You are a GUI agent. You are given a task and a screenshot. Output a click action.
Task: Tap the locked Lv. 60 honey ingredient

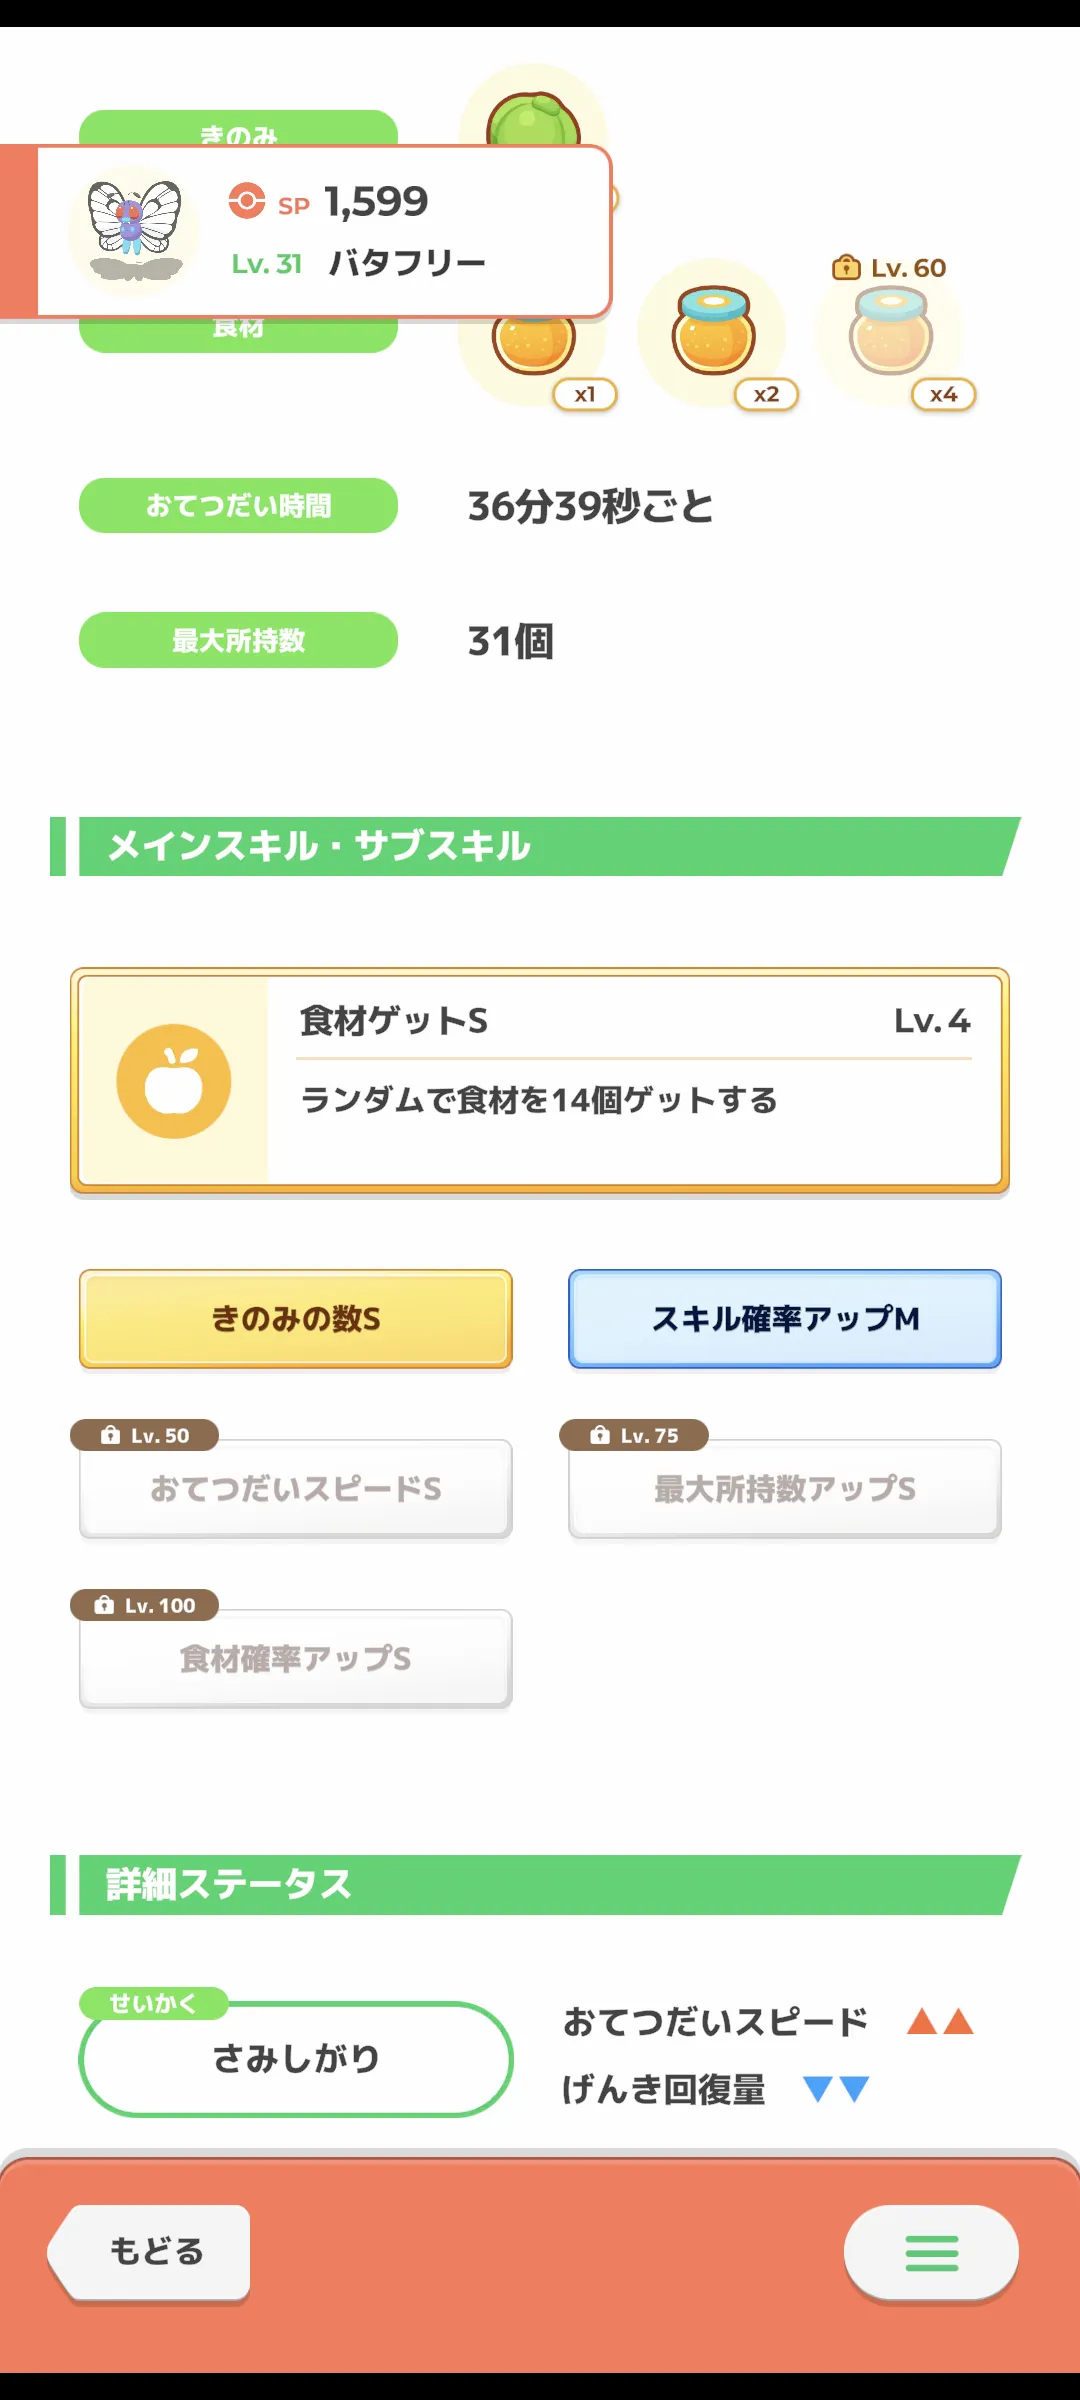(x=891, y=332)
